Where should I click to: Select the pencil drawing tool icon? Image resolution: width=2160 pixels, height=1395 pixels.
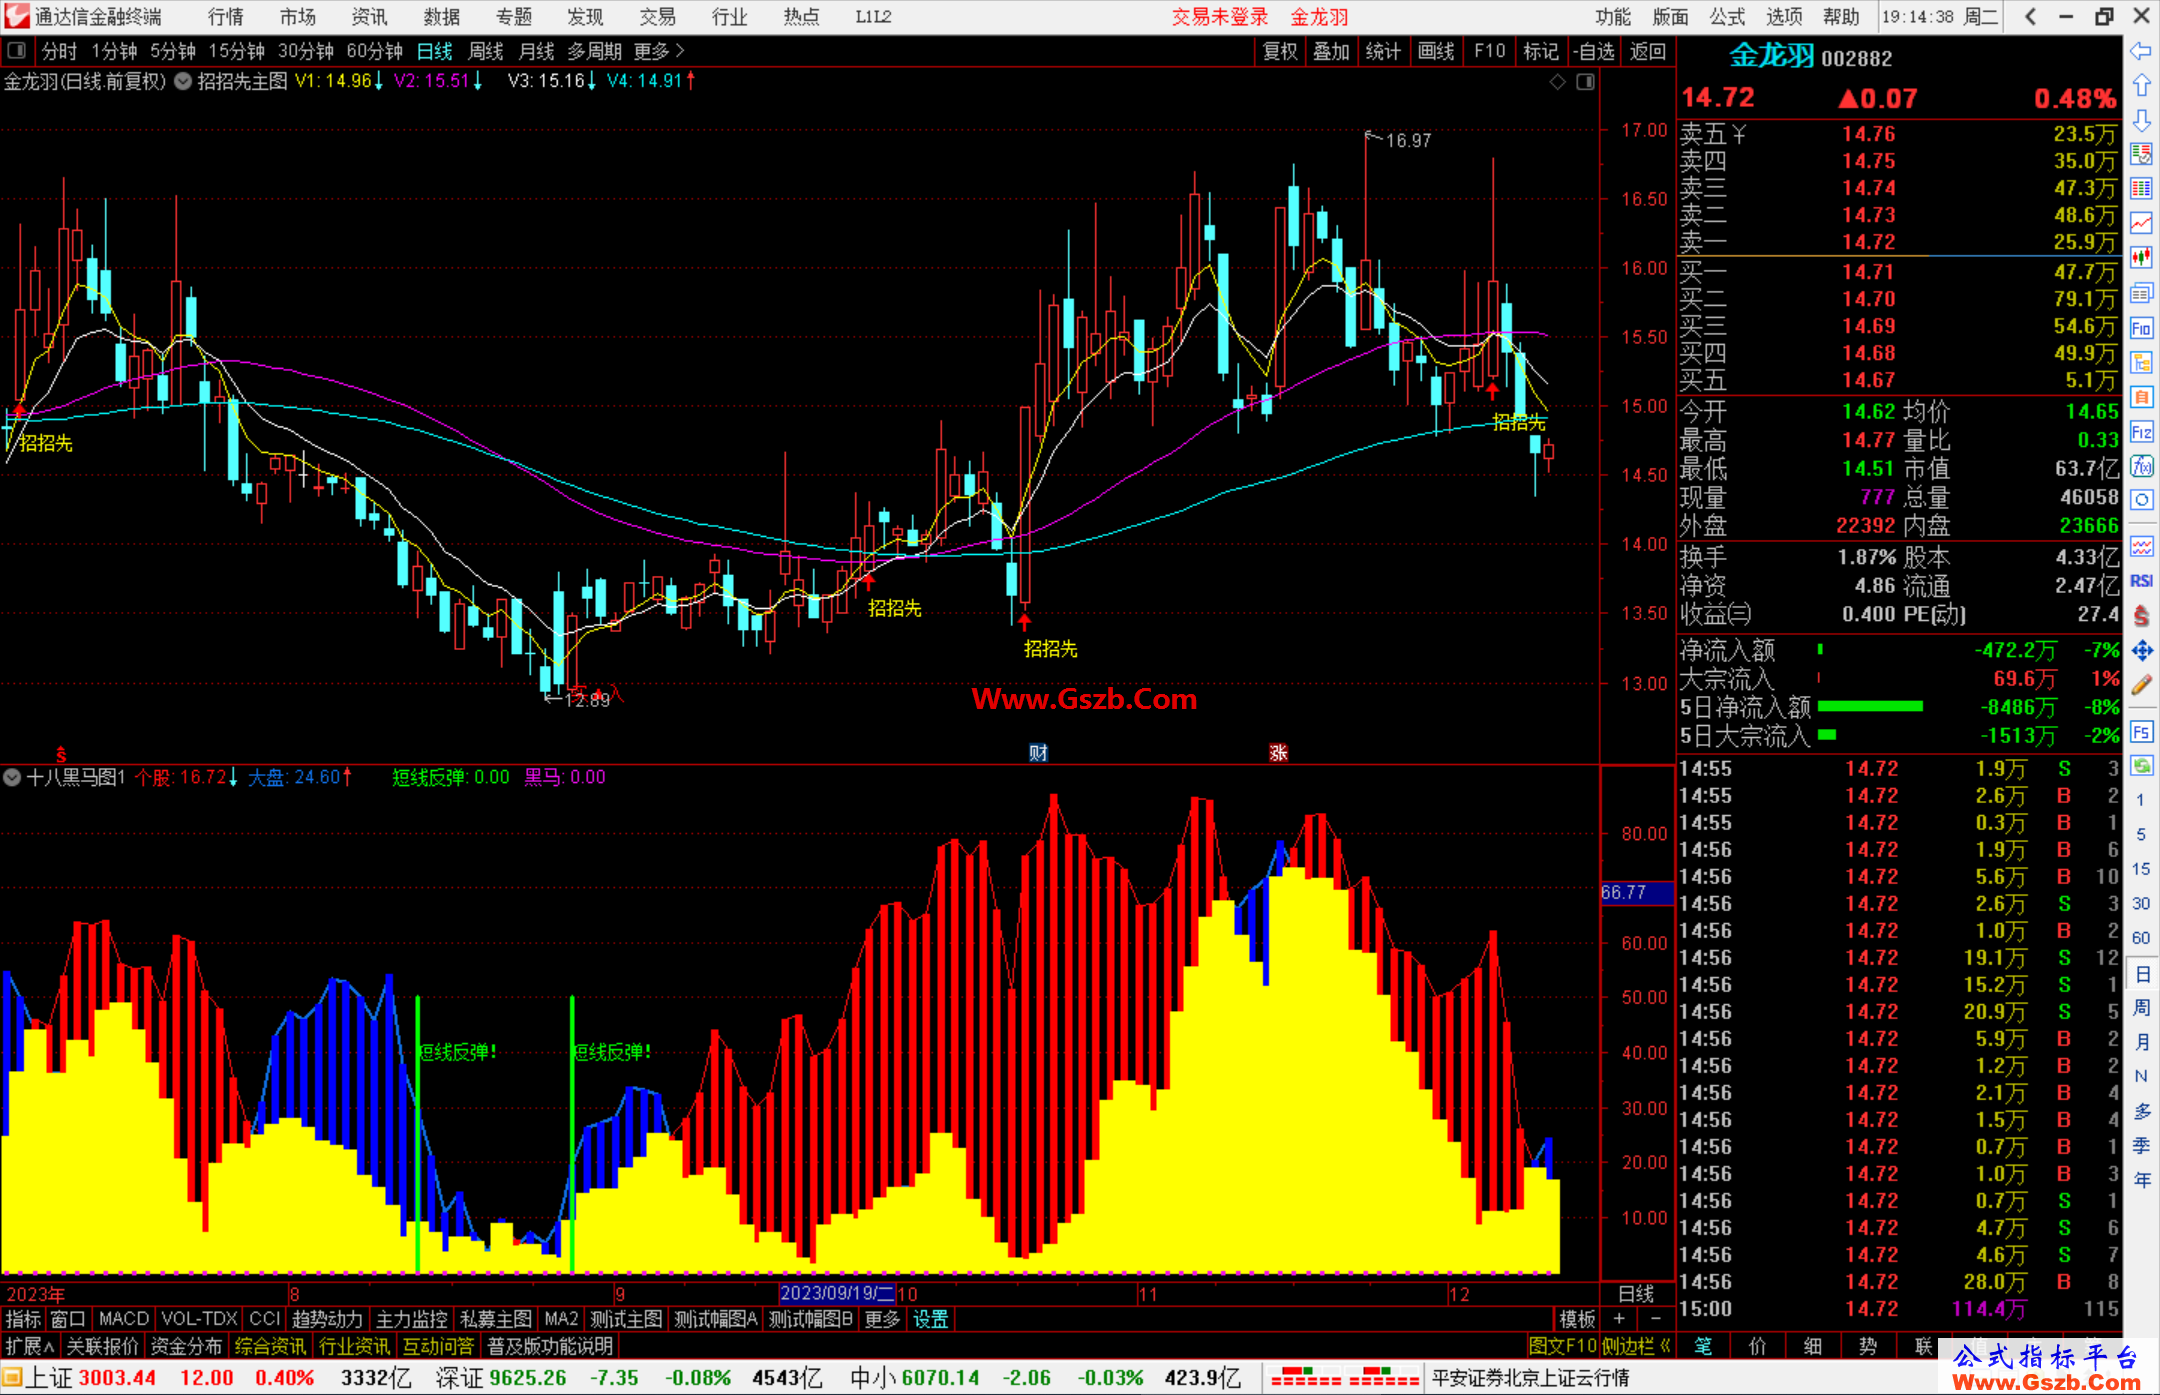point(2141,685)
